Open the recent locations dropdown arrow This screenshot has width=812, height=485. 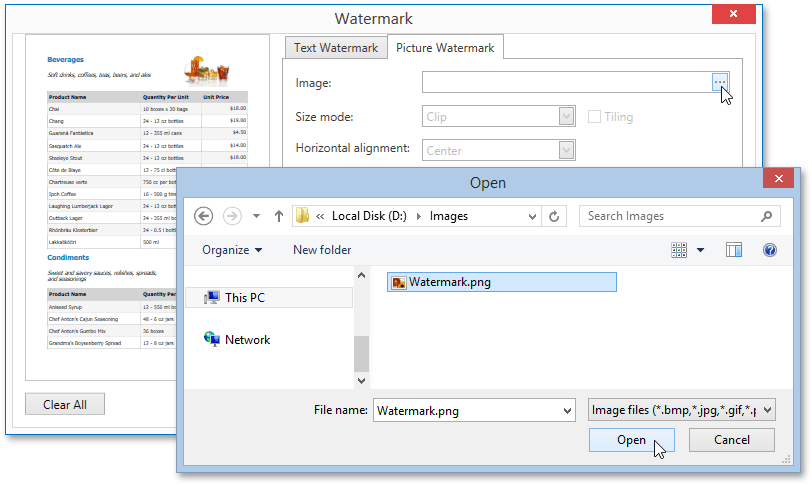click(x=256, y=216)
